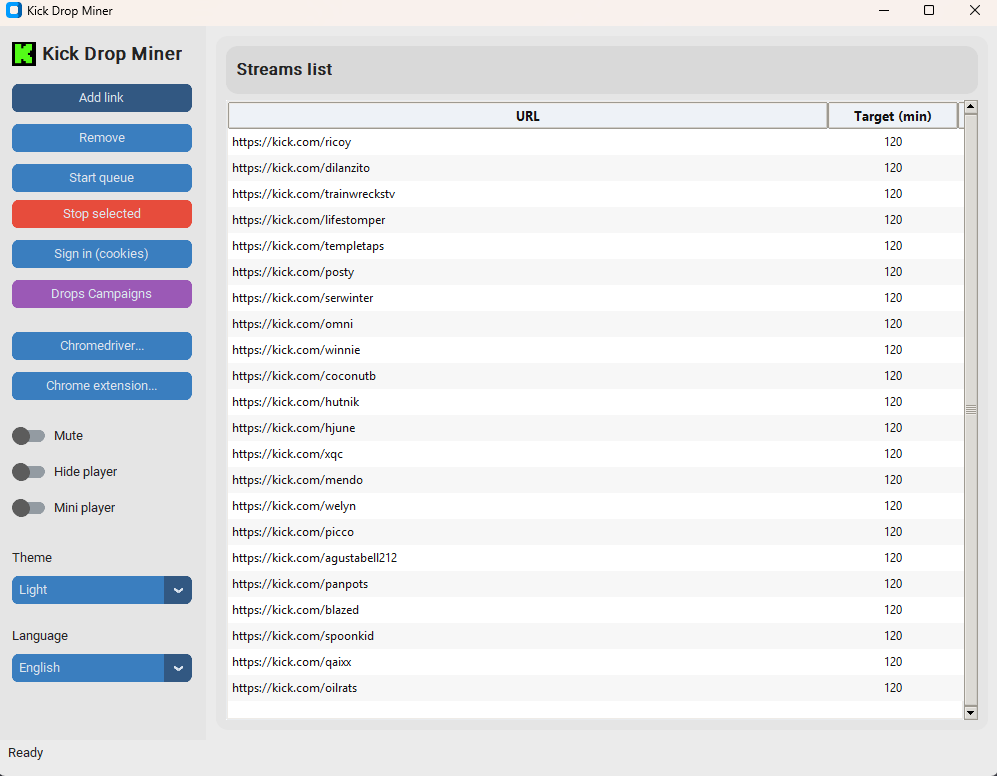Viewport: 997px width, 776px height.
Task: Click the red Stop selected button
Action: point(102,214)
